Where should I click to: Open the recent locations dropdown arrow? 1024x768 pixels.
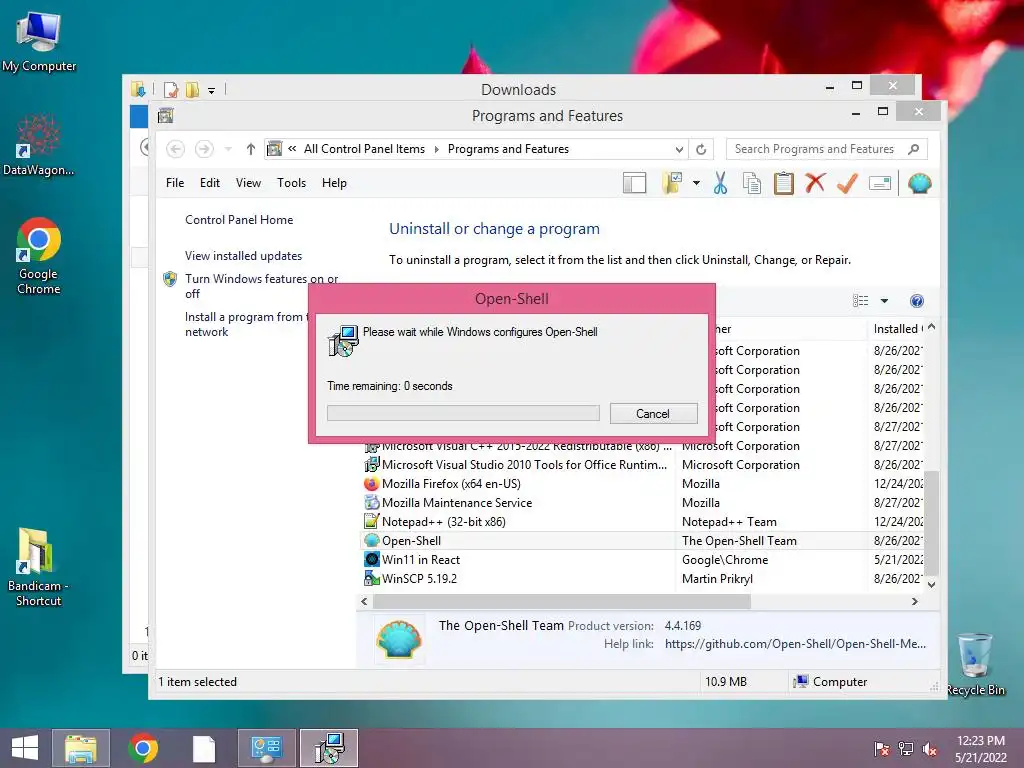tap(228, 150)
